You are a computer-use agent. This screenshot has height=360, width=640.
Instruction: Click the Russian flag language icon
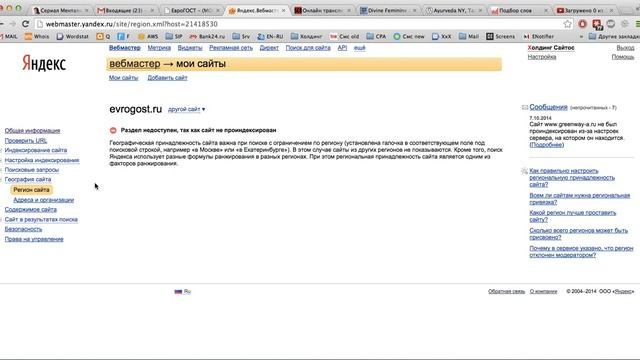click(x=178, y=291)
